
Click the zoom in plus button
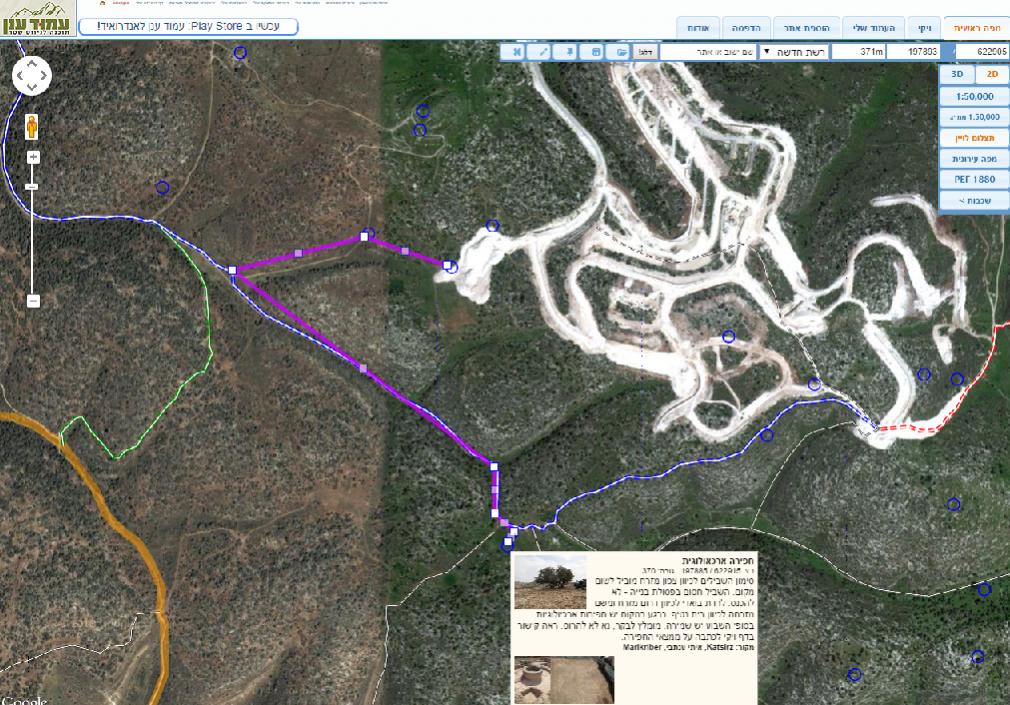point(33,157)
